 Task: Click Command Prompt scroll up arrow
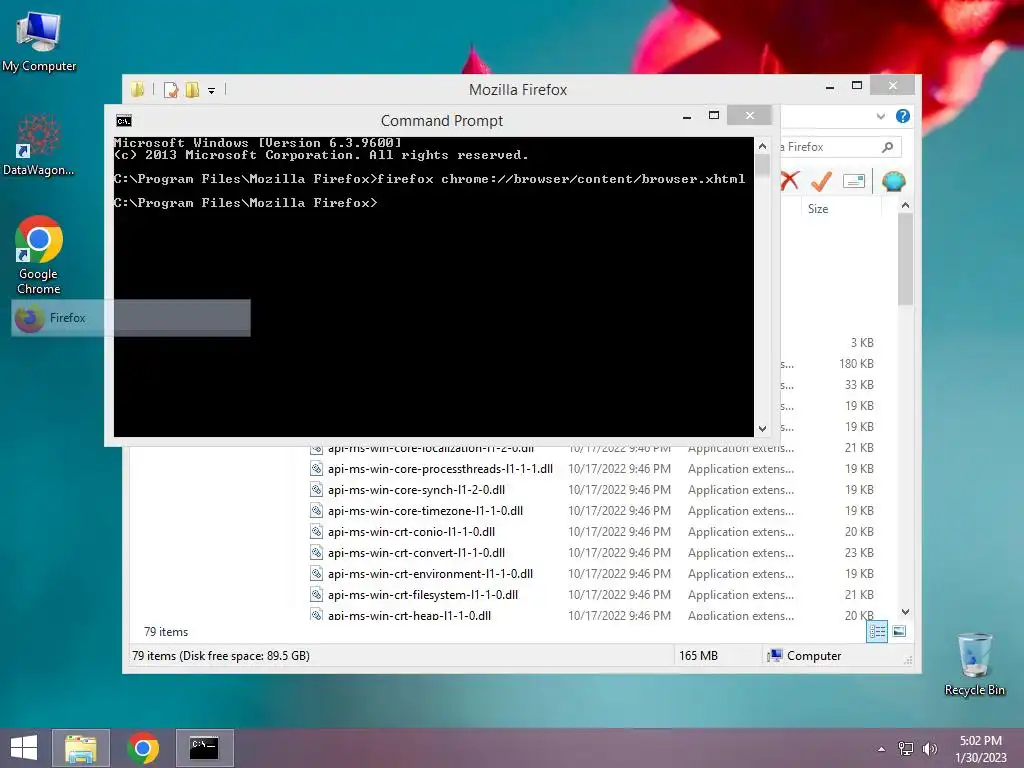coord(762,146)
